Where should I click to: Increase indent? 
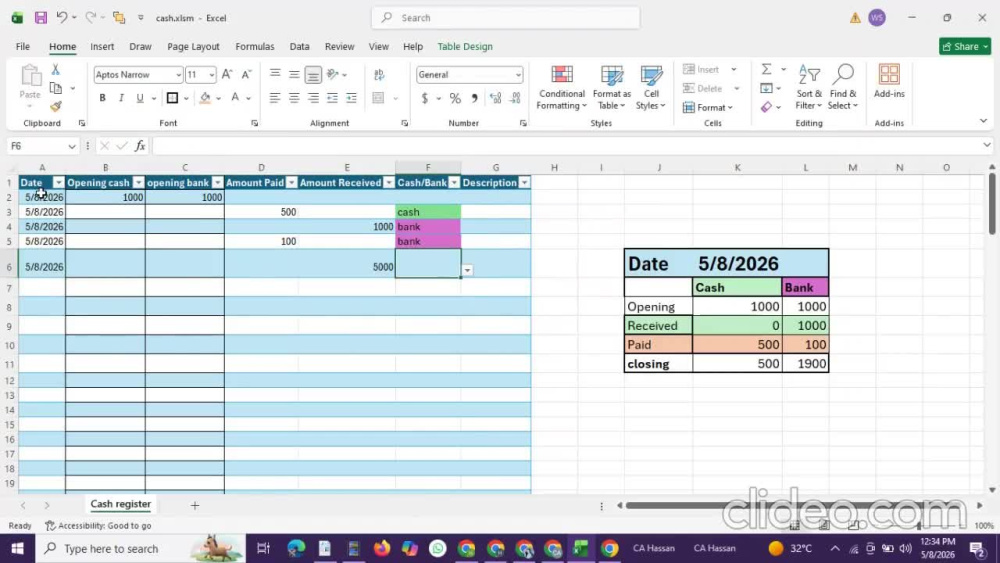tap(351, 98)
